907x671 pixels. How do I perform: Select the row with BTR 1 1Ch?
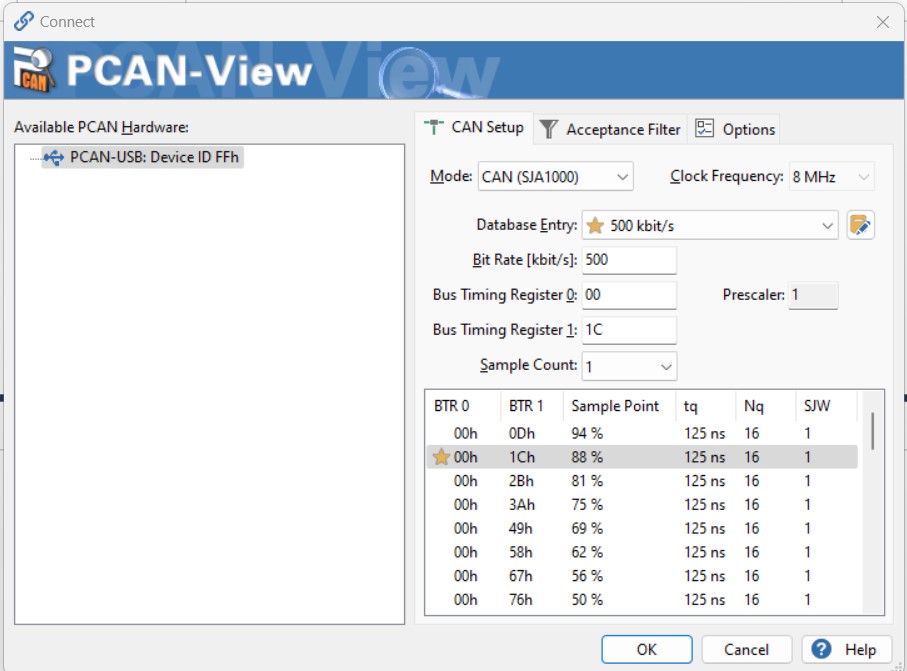642,457
